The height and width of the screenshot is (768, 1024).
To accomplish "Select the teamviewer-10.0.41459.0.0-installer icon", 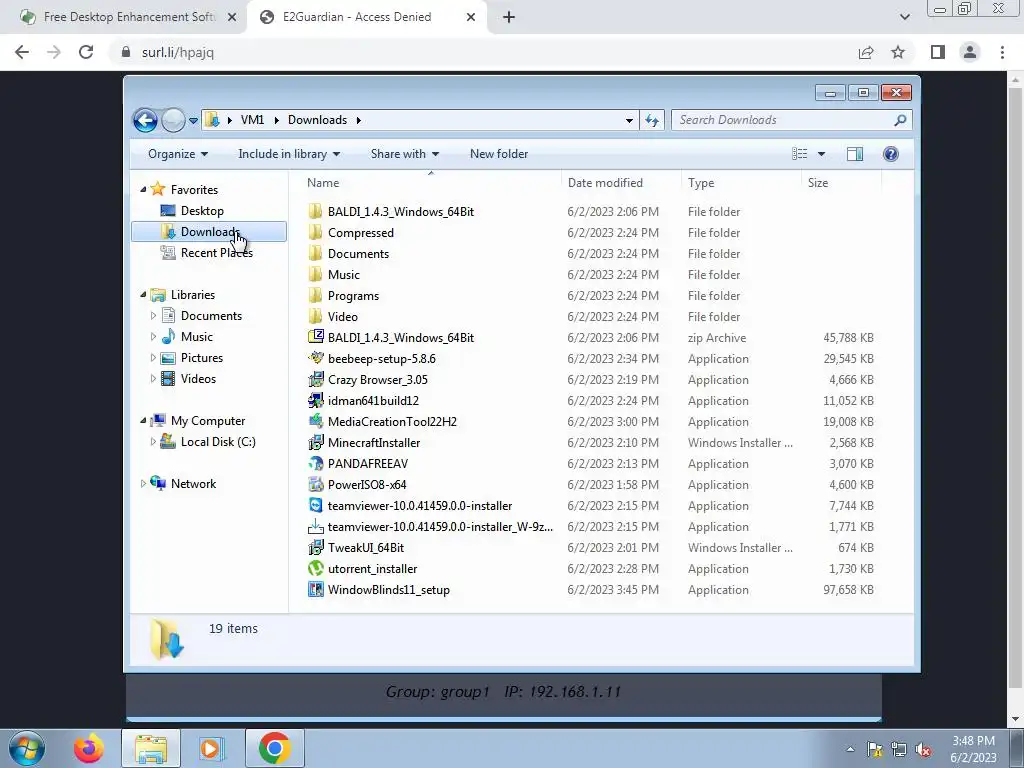I will [x=315, y=505].
